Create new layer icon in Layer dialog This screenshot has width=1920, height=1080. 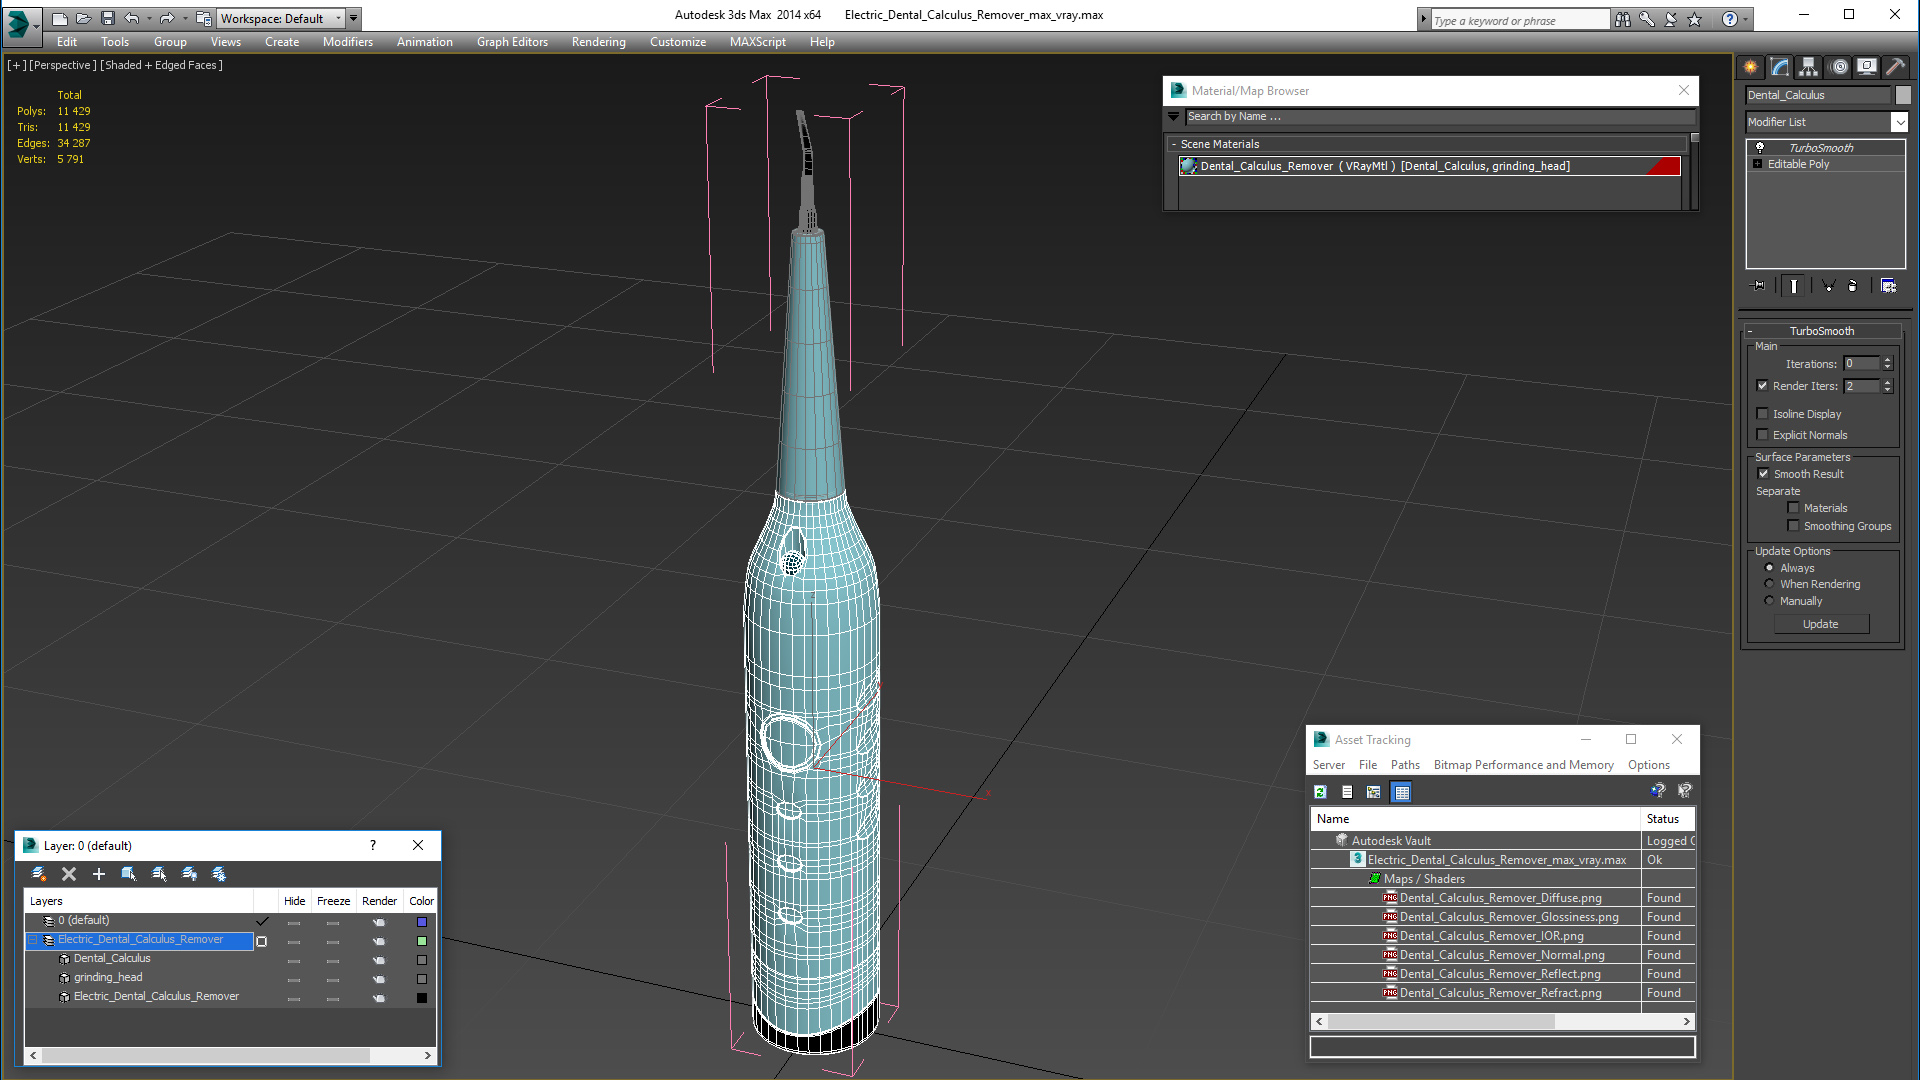point(39,874)
